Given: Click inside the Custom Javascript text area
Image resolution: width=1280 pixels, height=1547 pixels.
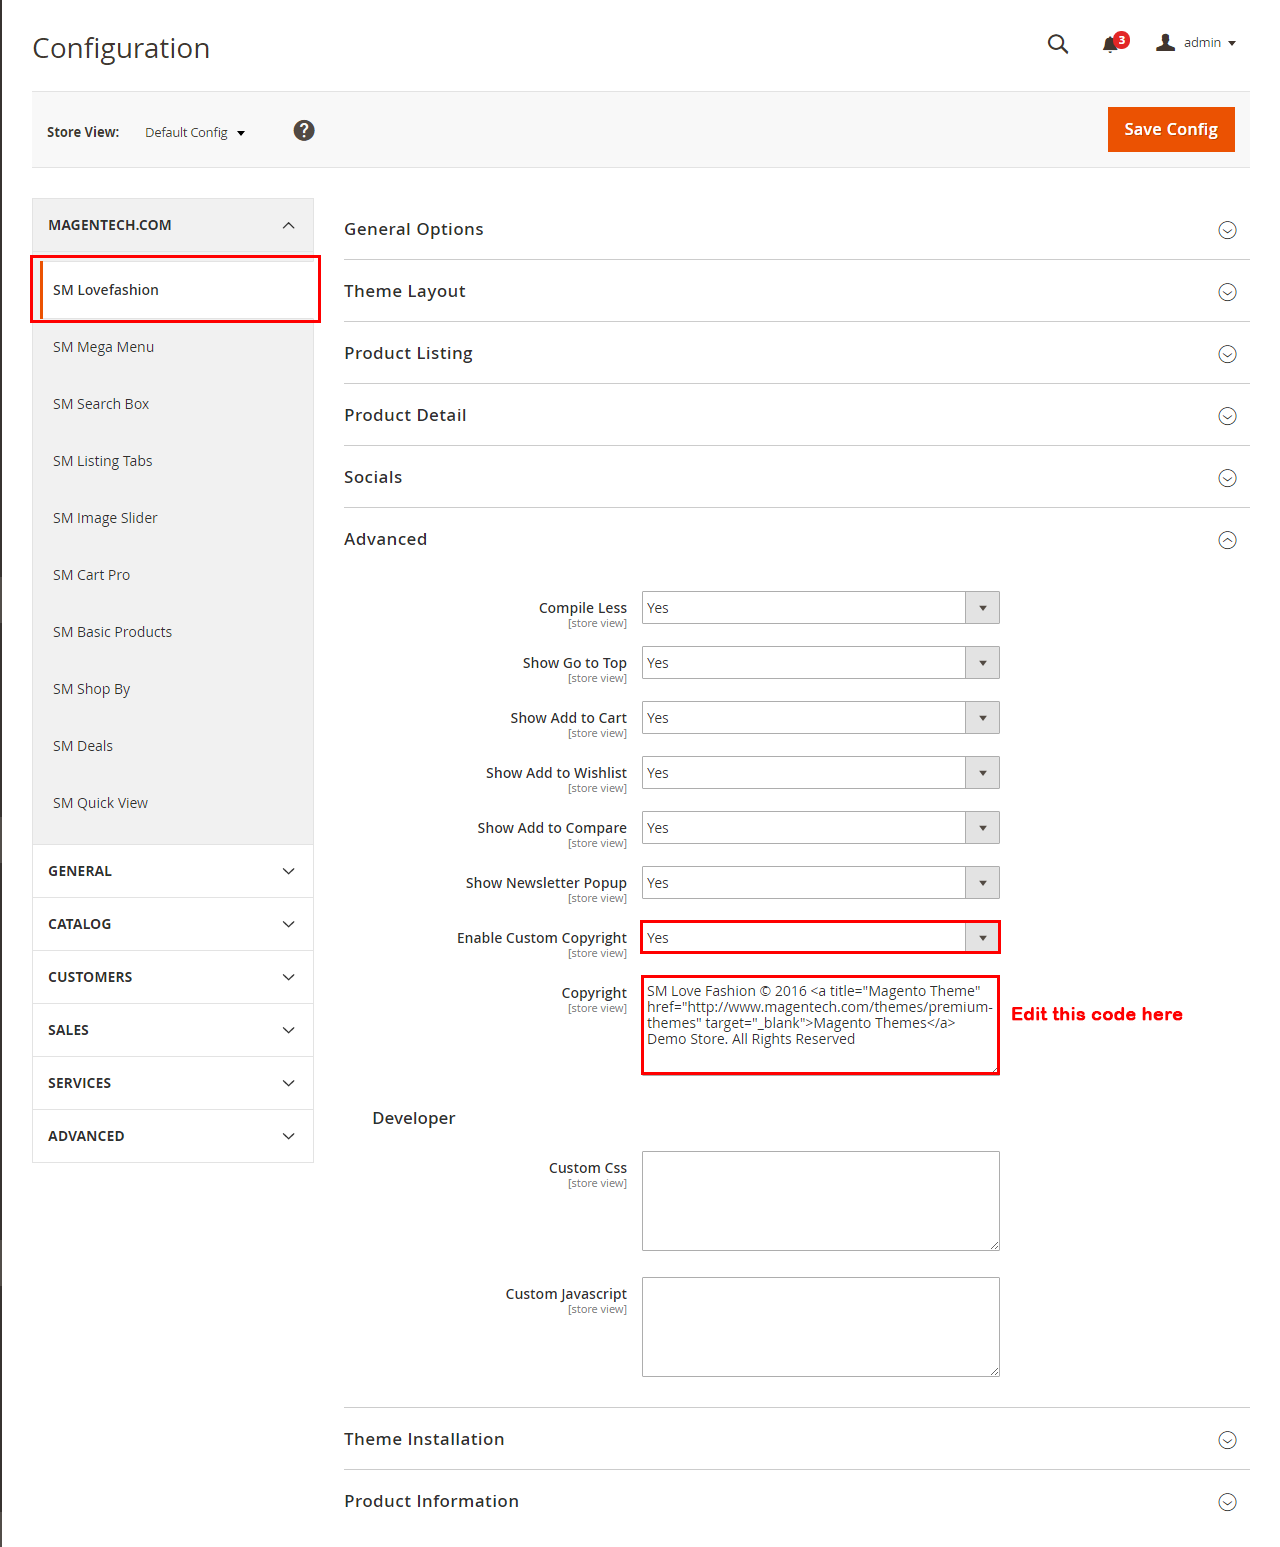Looking at the screenshot, I should coord(821,1327).
